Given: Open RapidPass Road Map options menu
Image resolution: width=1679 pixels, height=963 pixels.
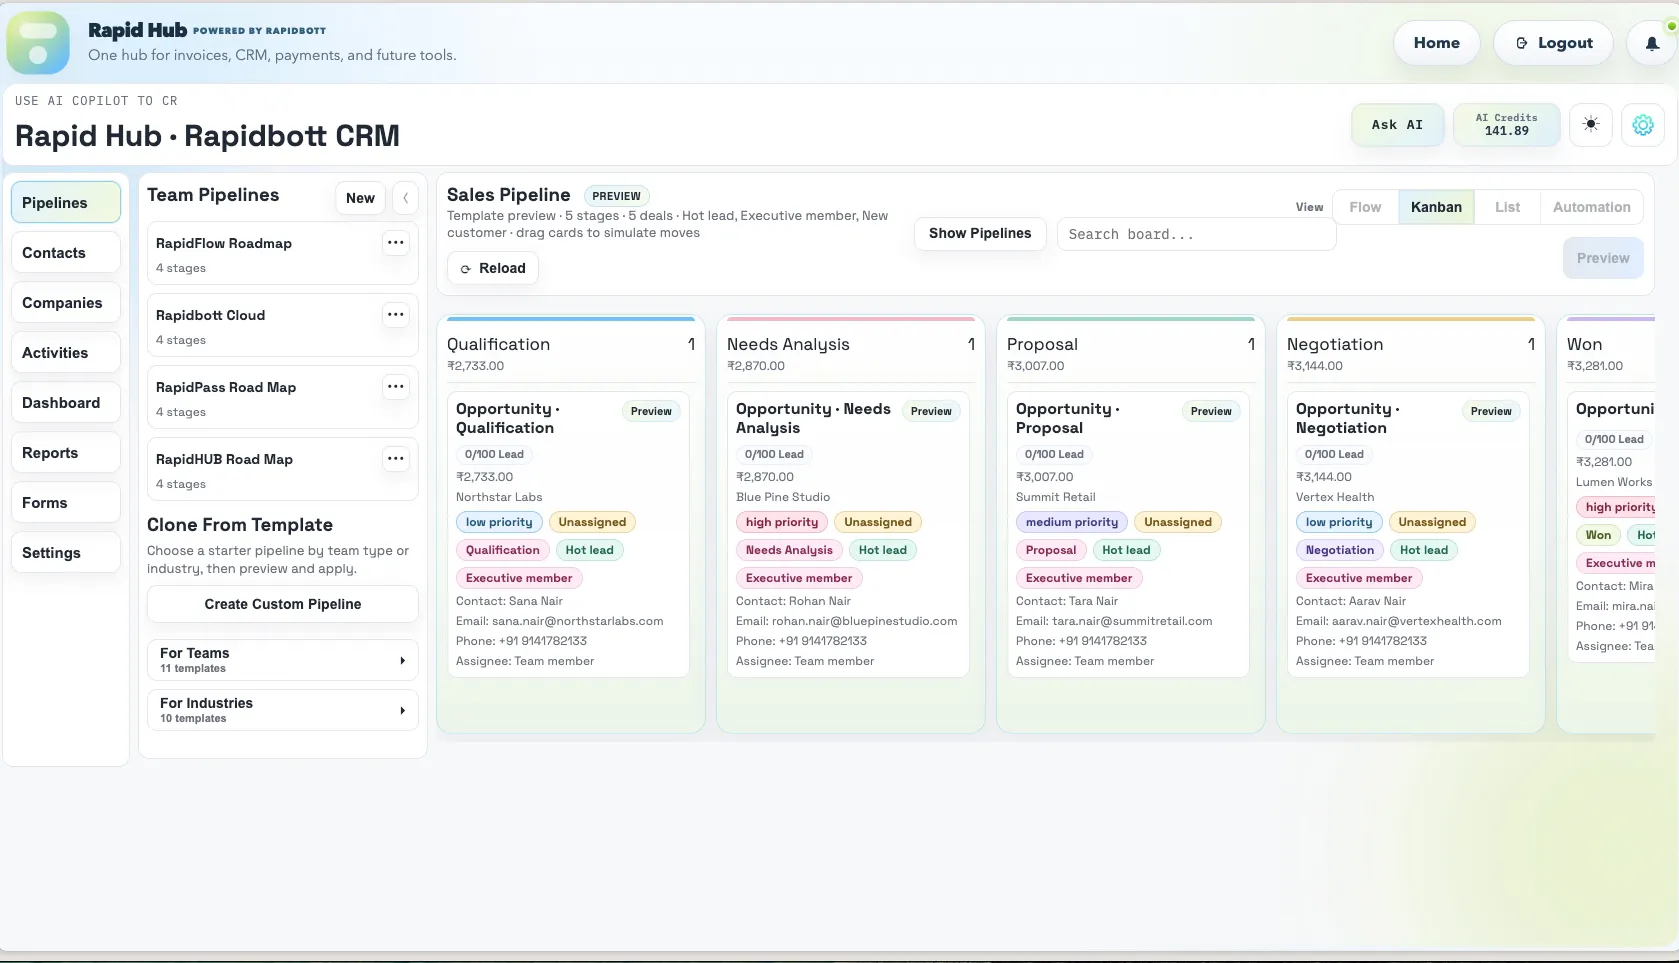Looking at the screenshot, I should pos(396,387).
